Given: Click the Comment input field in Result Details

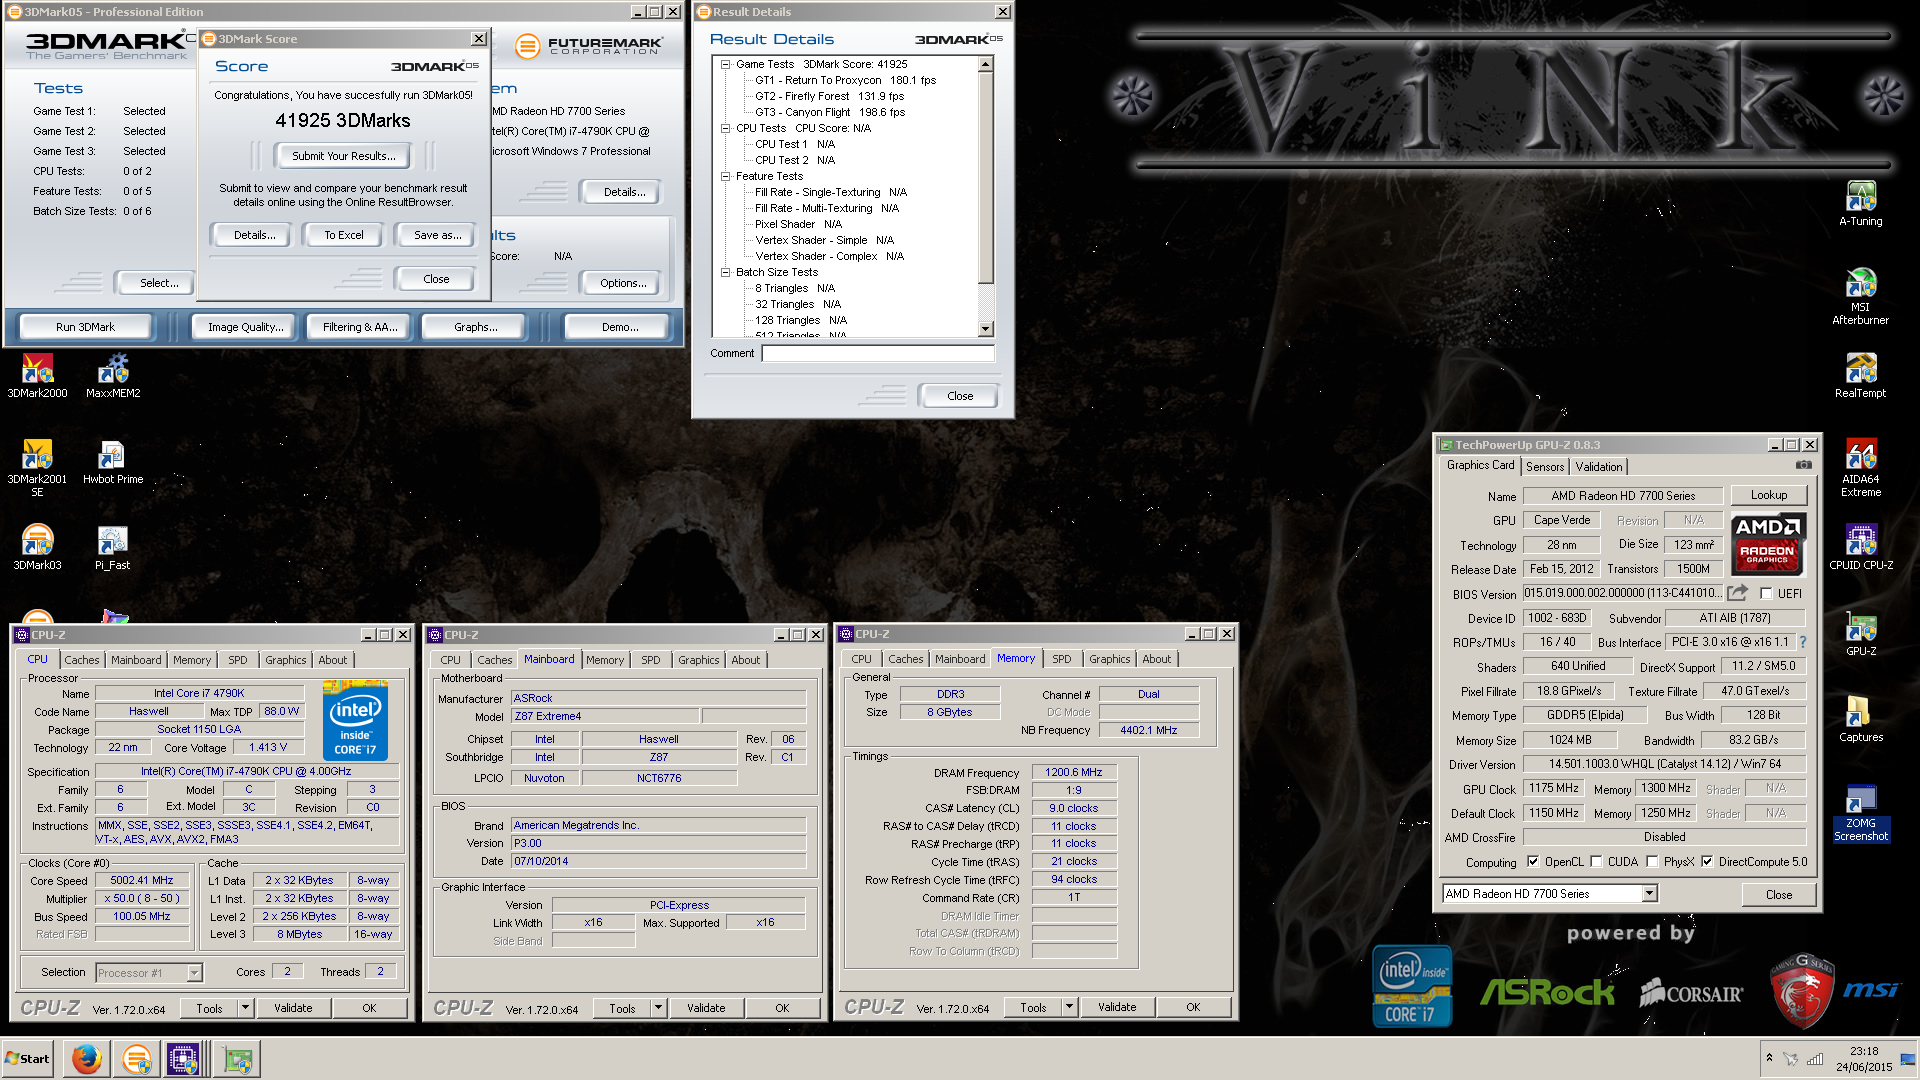Looking at the screenshot, I should click(878, 353).
